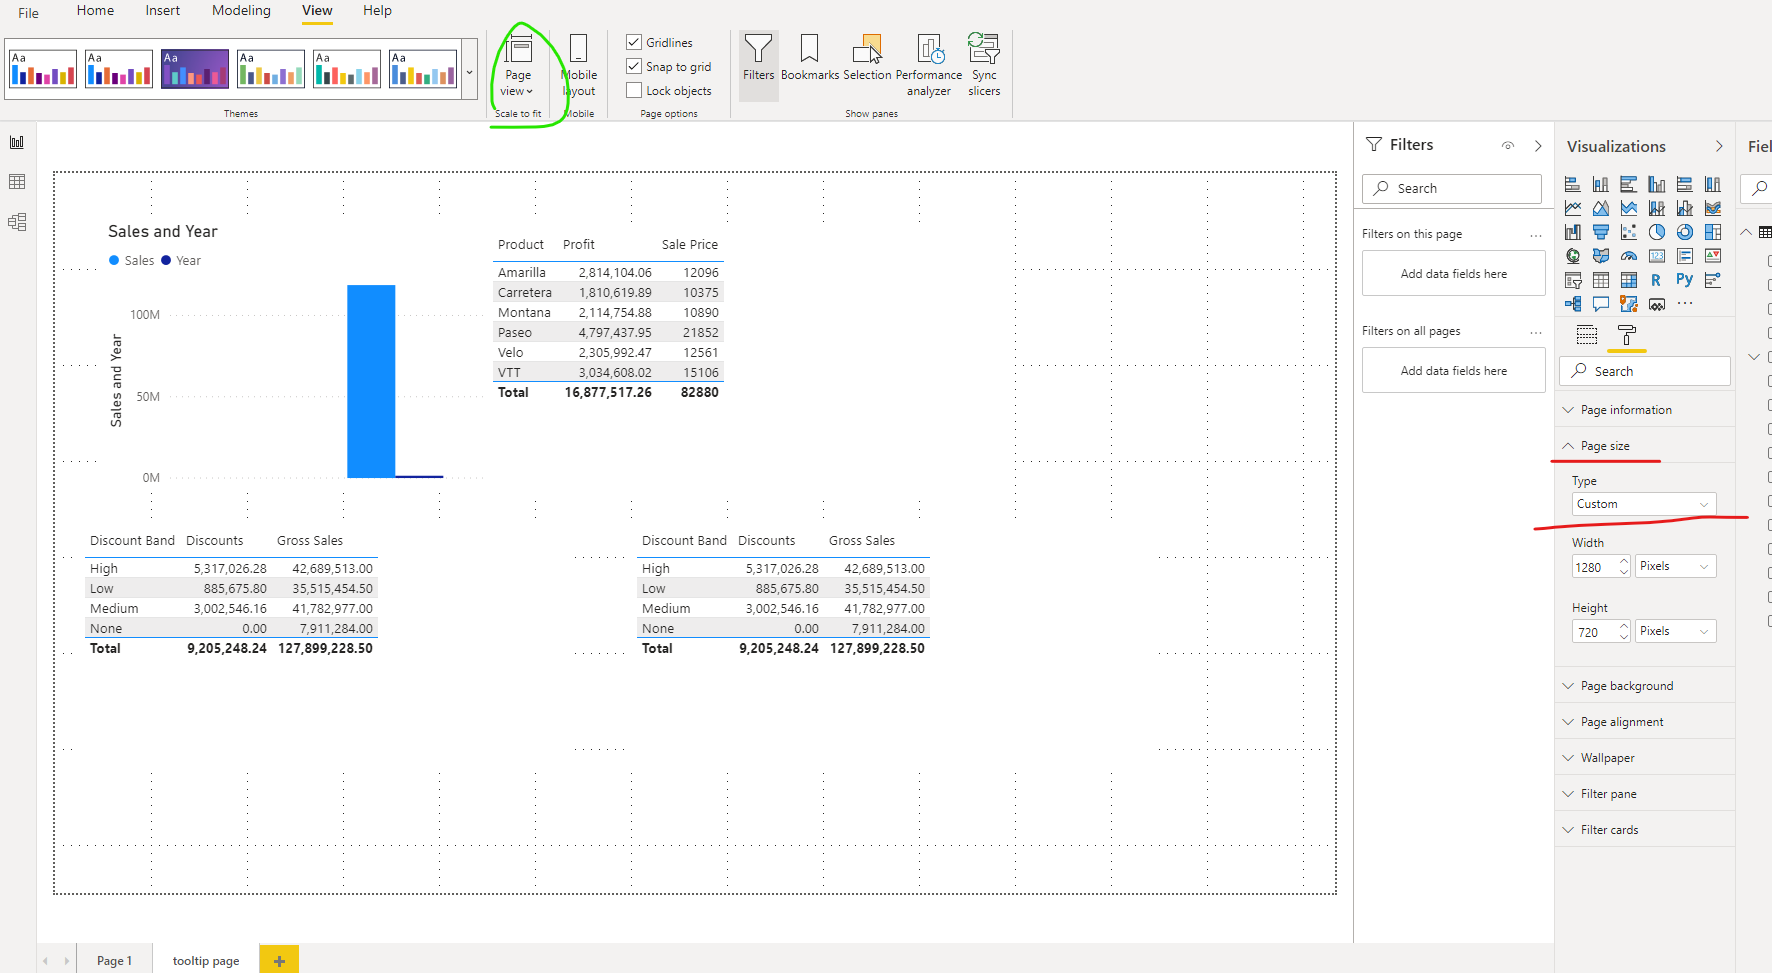
Task: Select the Gauge visual icon
Action: (1629, 256)
